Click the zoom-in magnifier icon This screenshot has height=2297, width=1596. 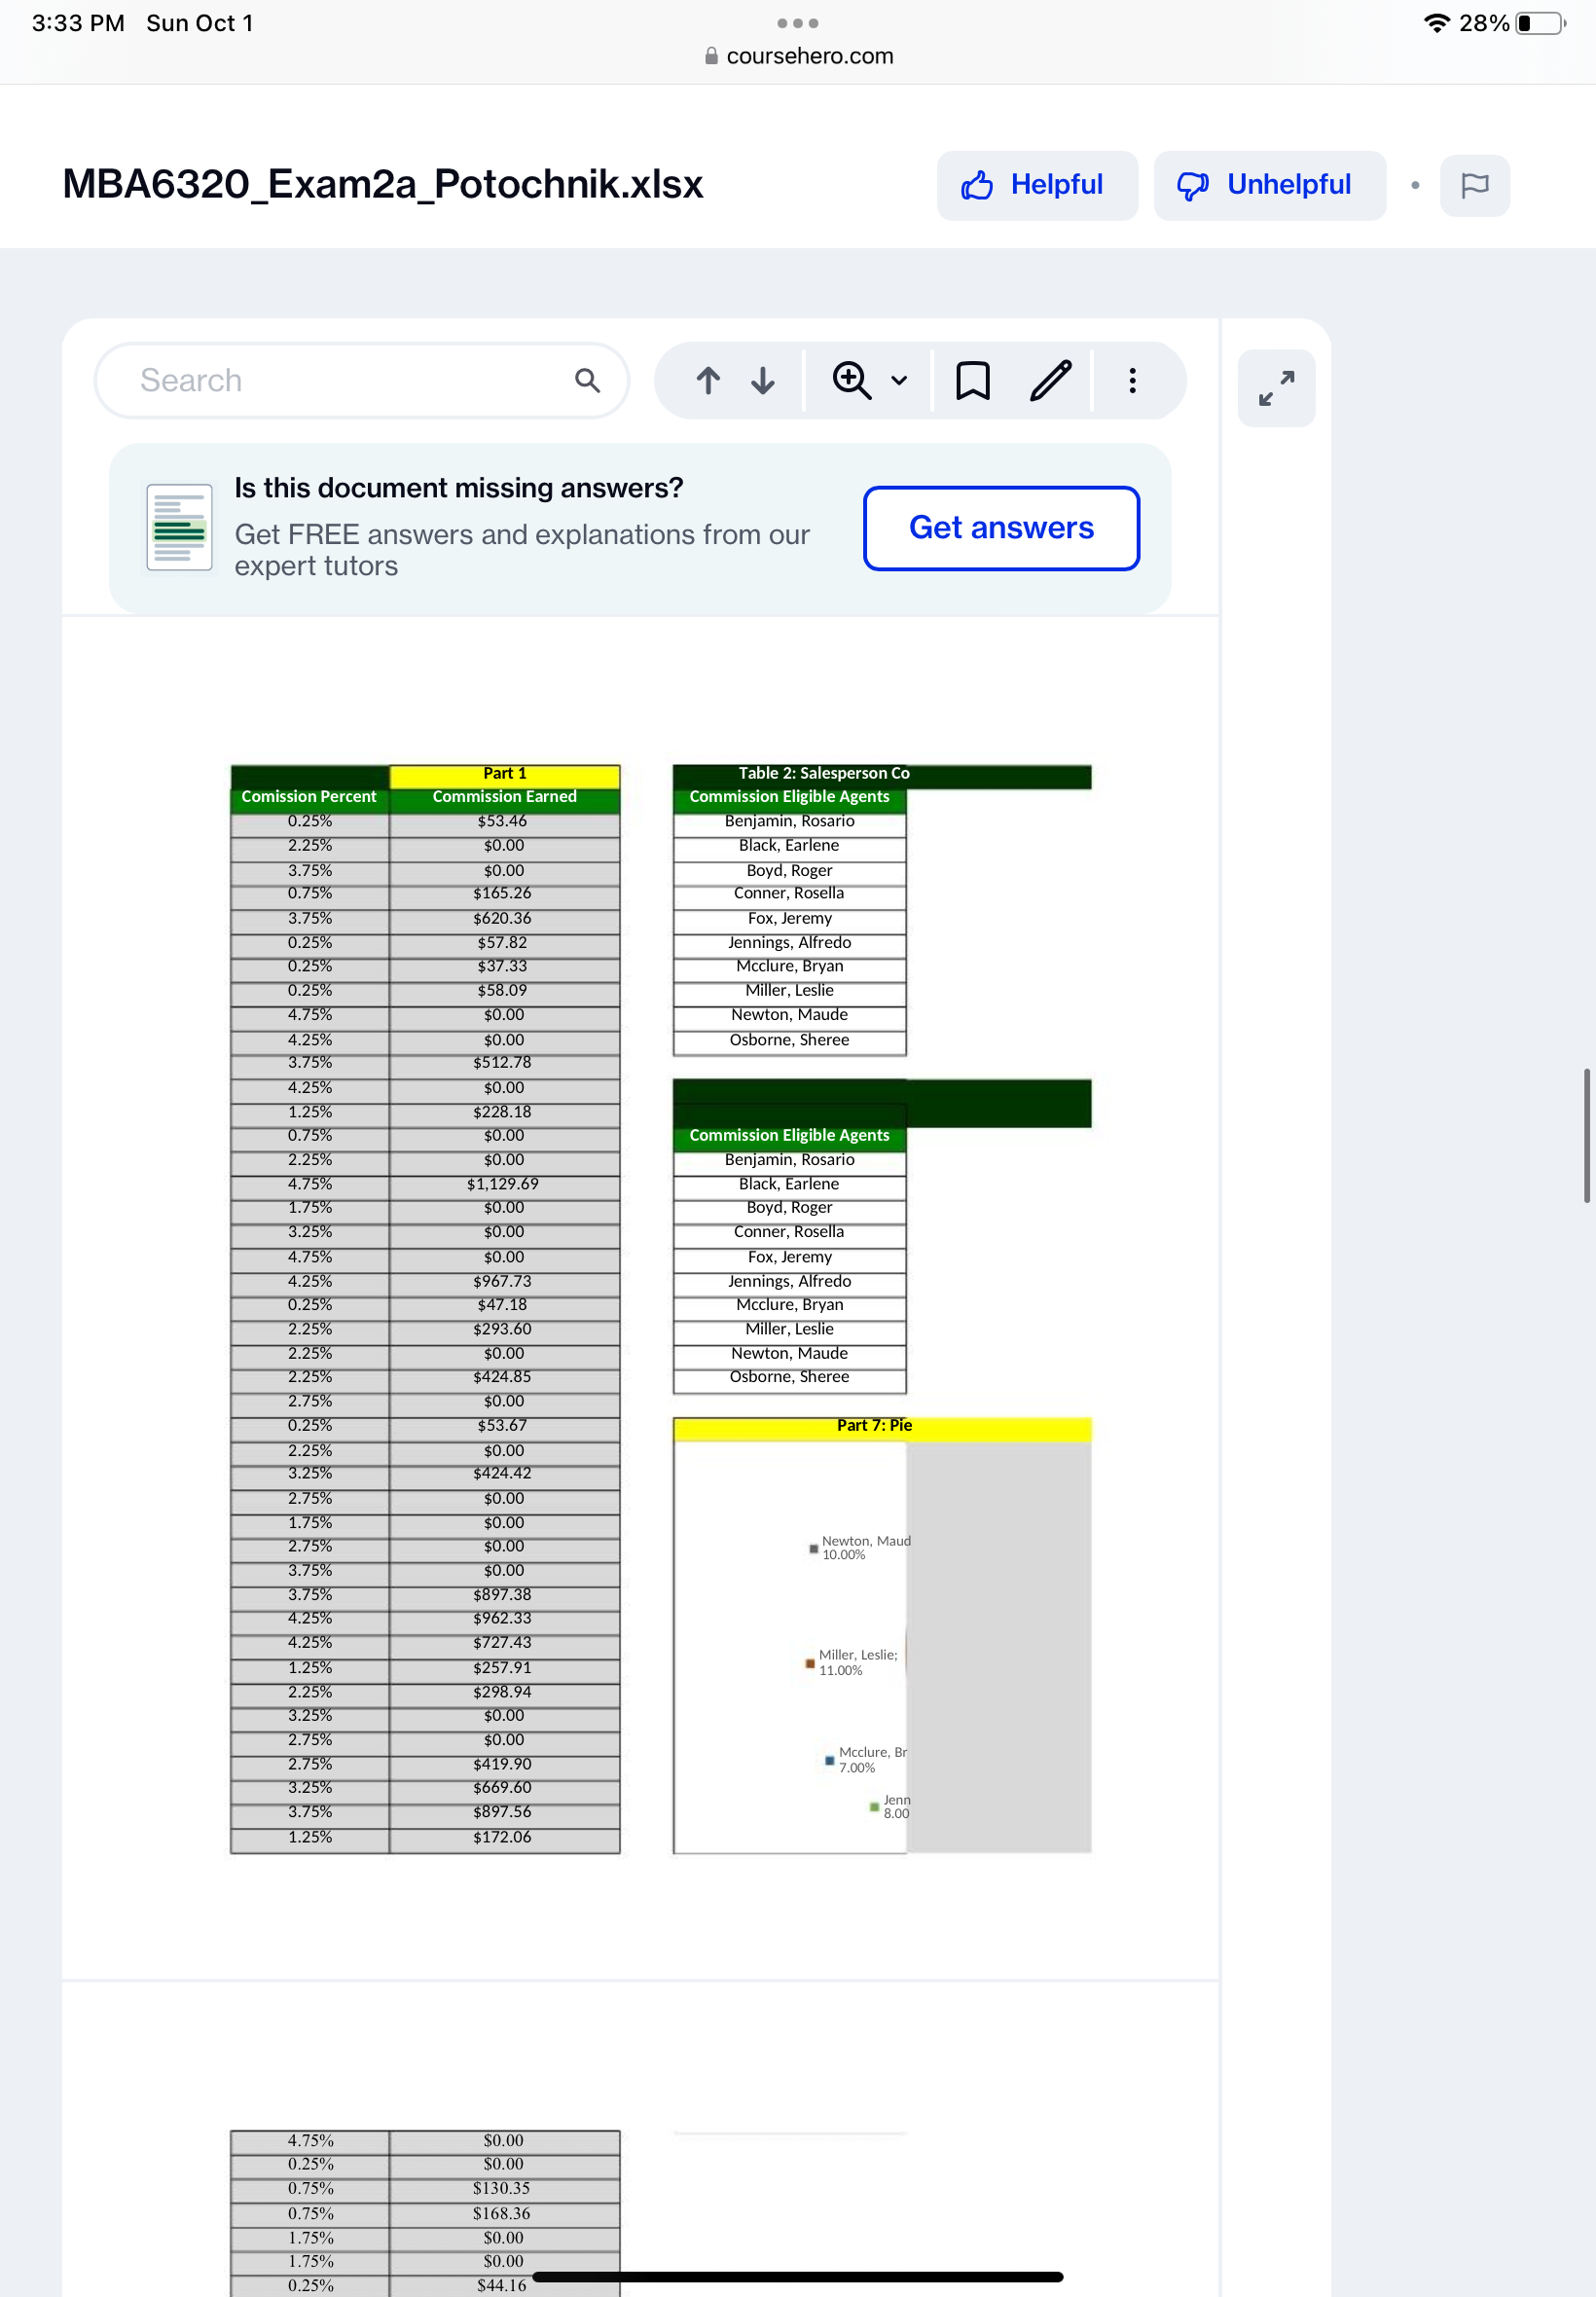(851, 380)
